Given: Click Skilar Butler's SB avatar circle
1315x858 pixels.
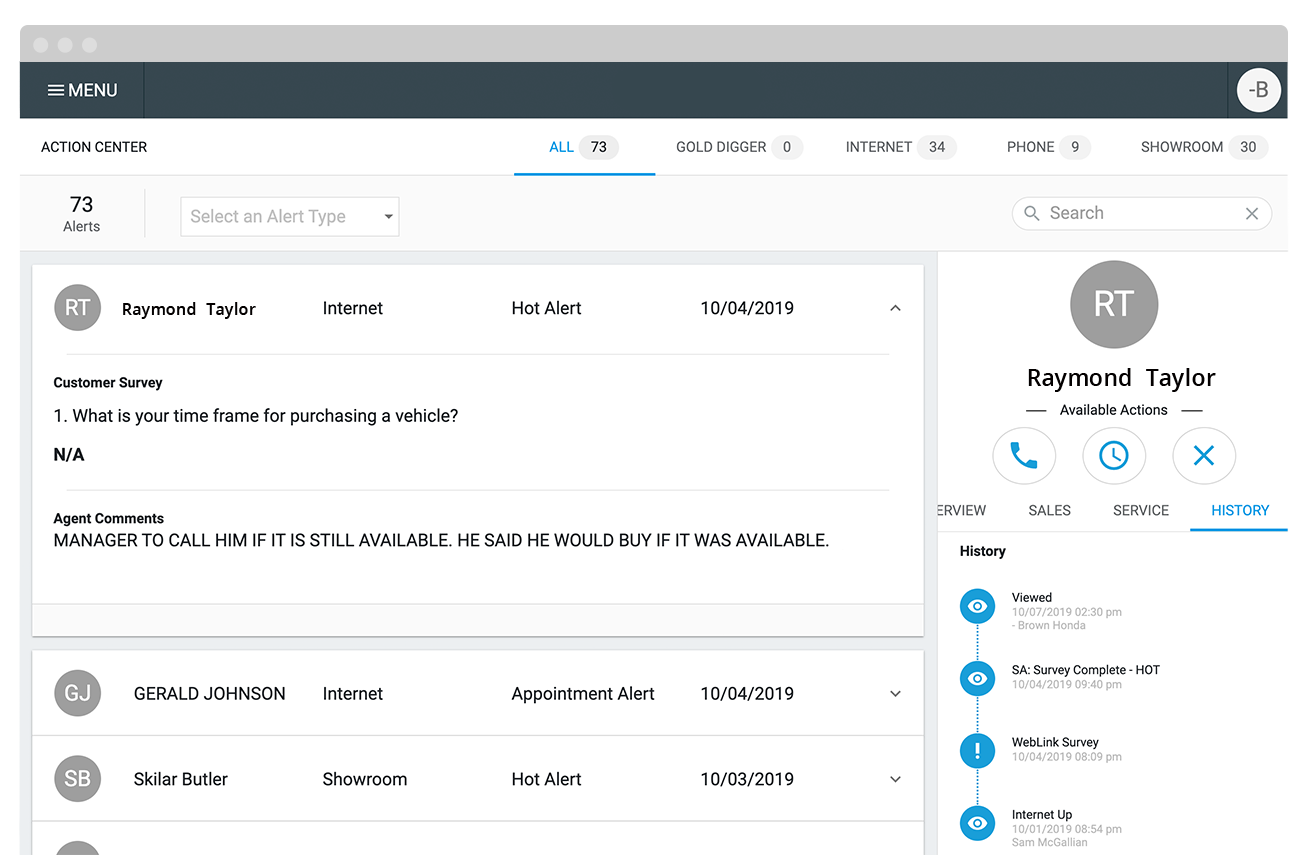Looking at the screenshot, I should click(77, 779).
